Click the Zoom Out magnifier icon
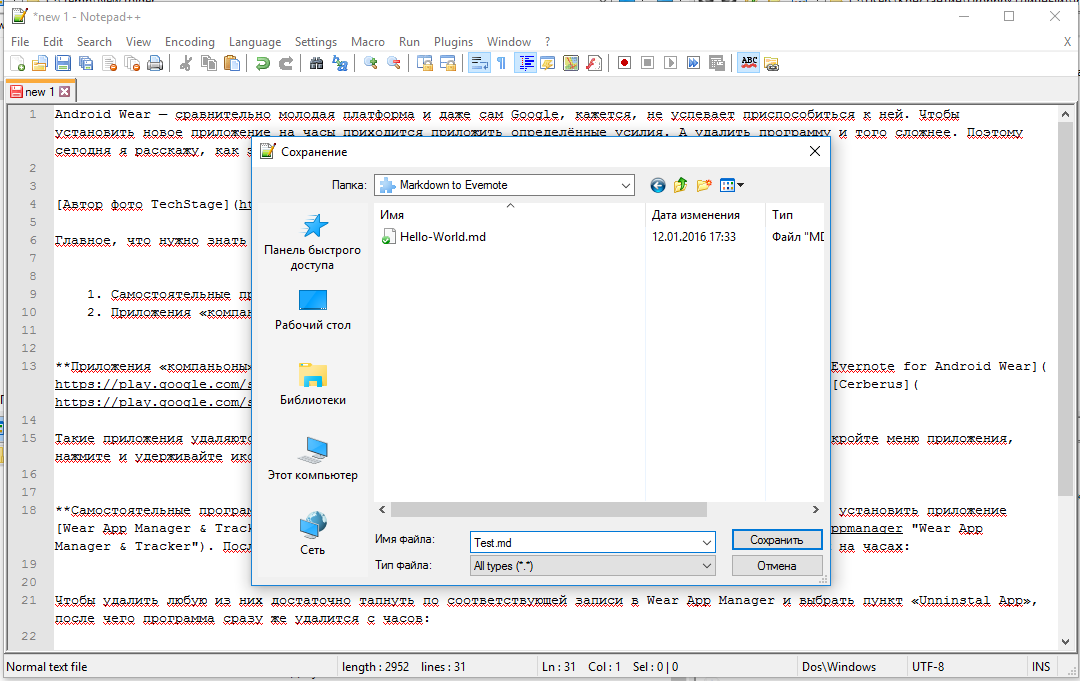This screenshot has height=681, width=1080. point(393,63)
